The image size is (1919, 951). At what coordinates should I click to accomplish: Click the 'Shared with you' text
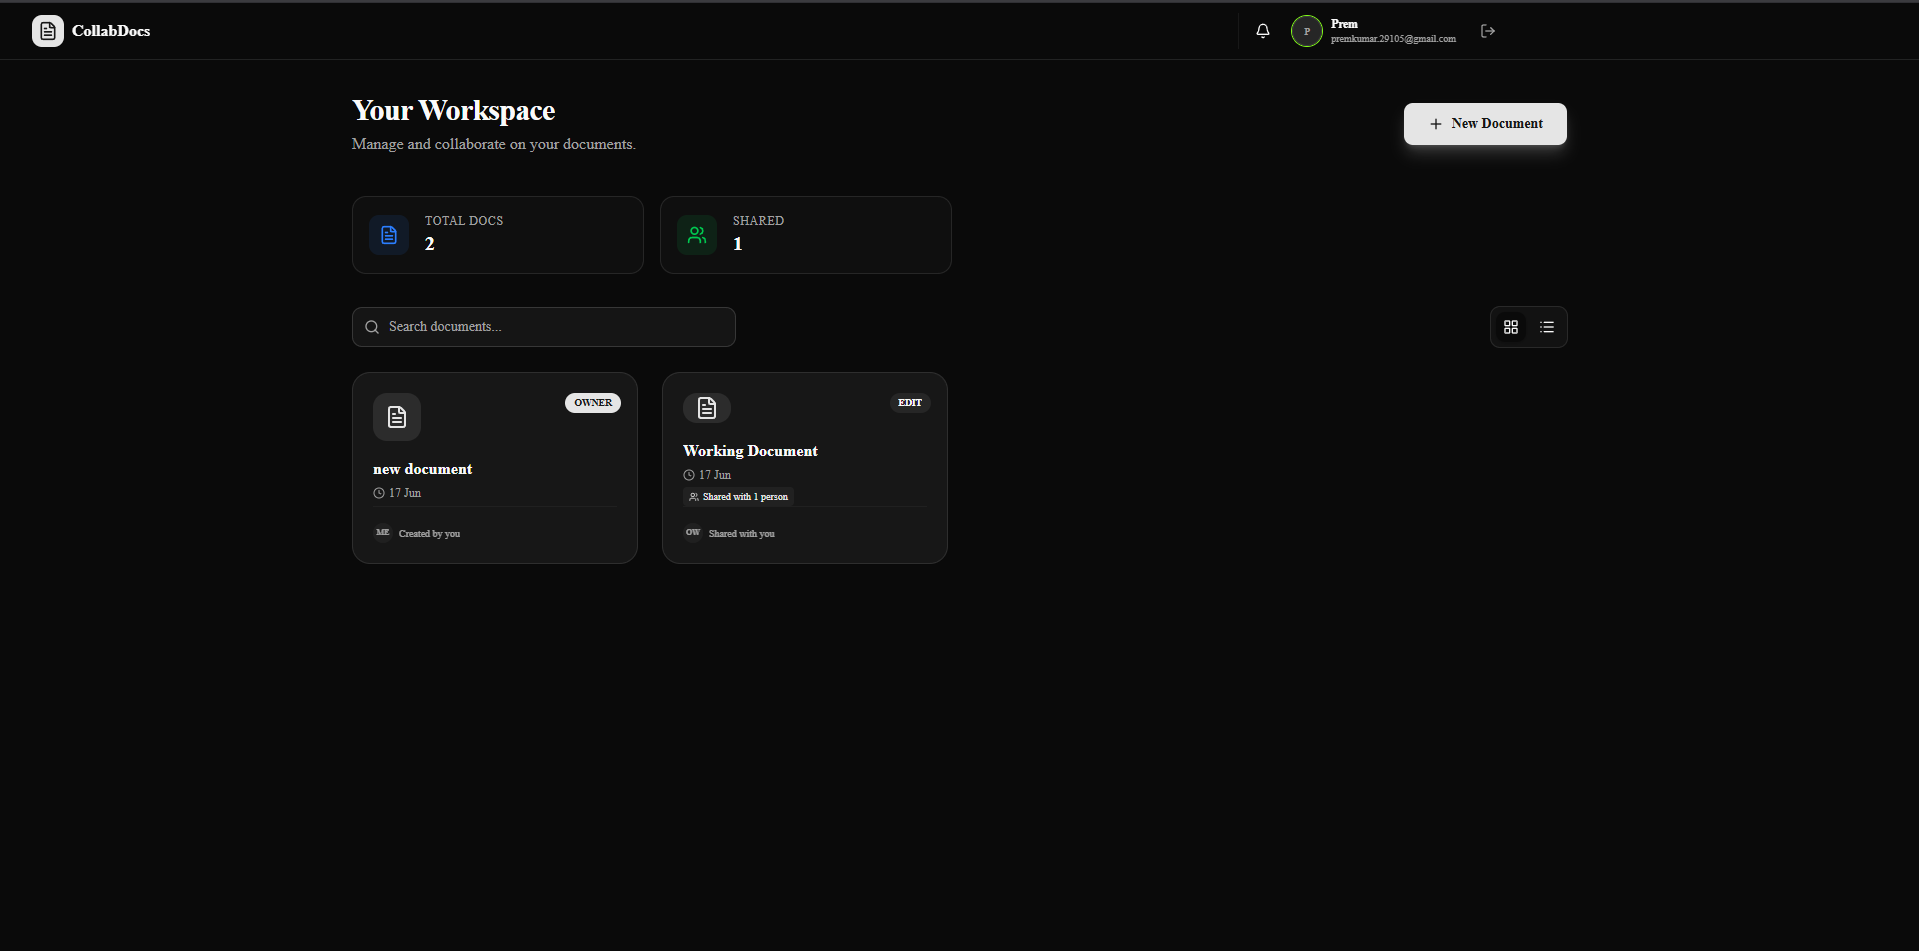(x=741, y=534)
